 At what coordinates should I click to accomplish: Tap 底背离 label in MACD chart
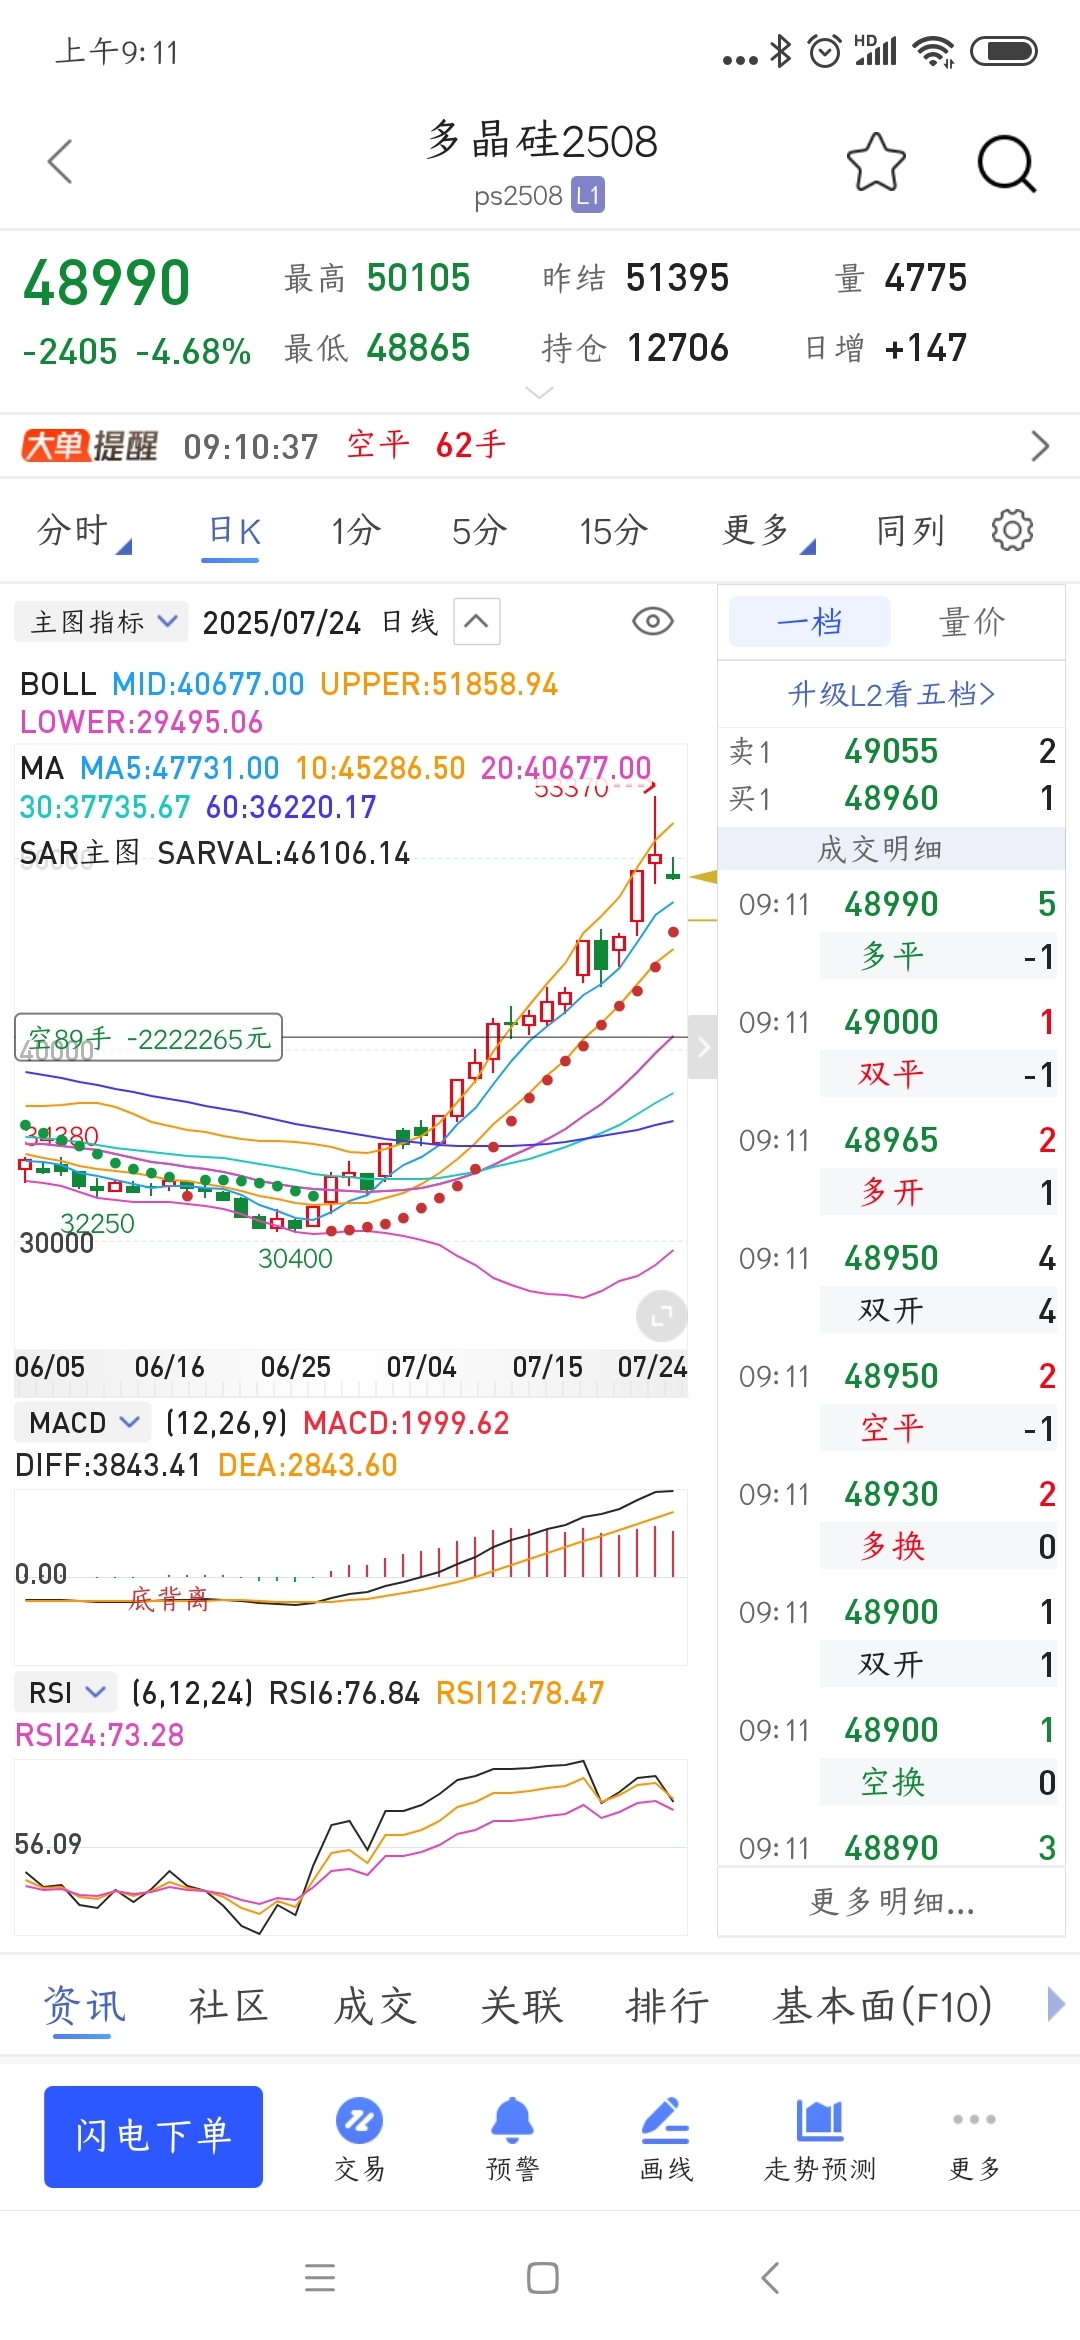click(168, 1599)
